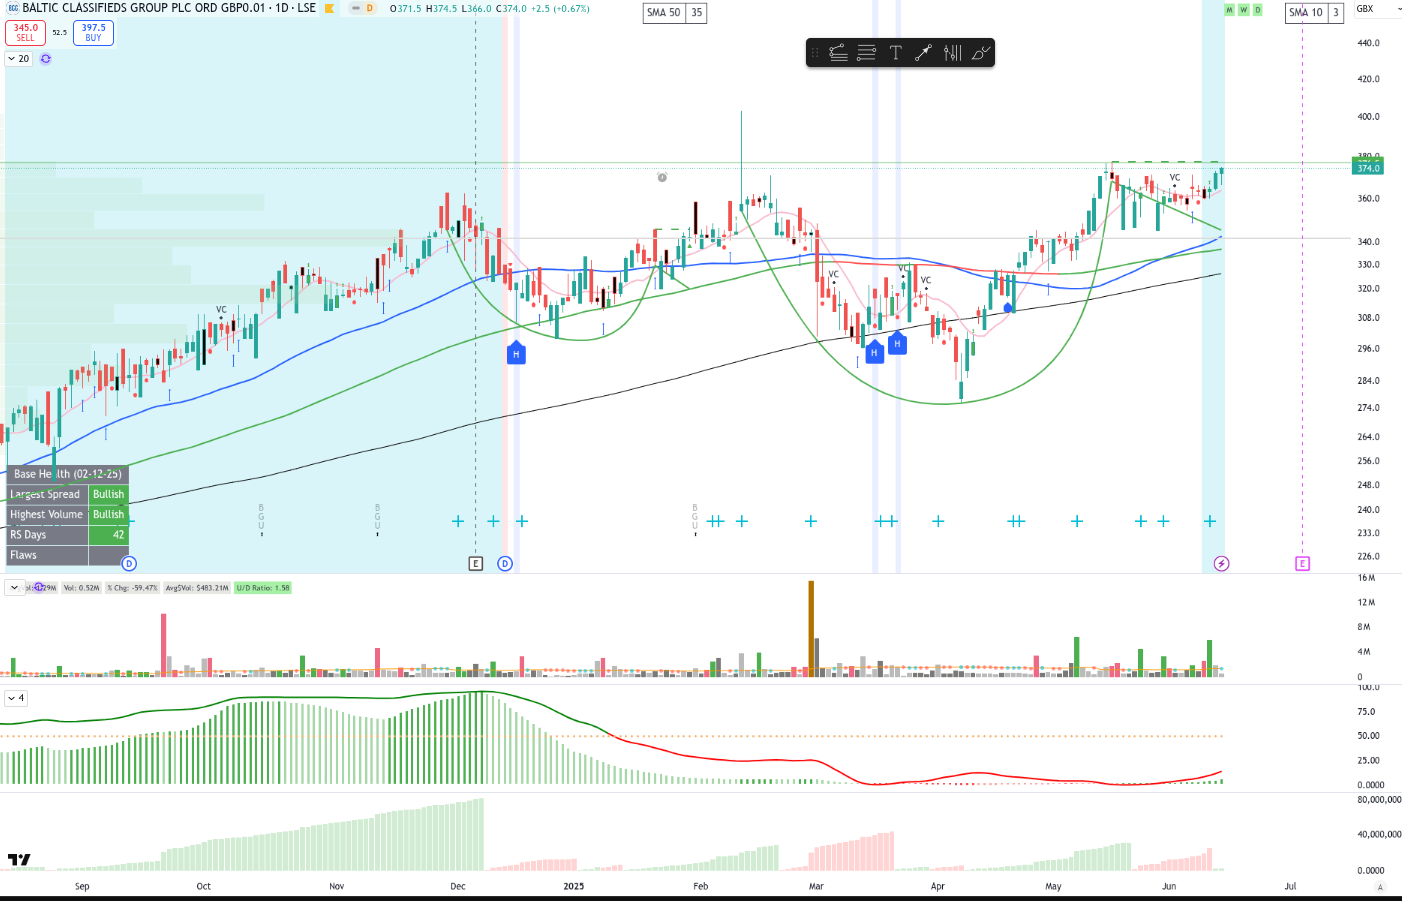Toggle the W weekly timeframe badge
This screenshot has height=901, width=1402.
[x=1243, y=10]
